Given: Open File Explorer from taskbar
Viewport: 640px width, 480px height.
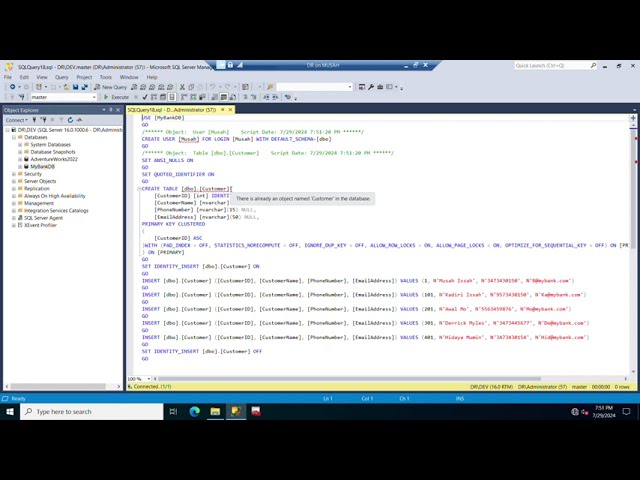Looking at the screenshot, I should click(x=215, y=411).
